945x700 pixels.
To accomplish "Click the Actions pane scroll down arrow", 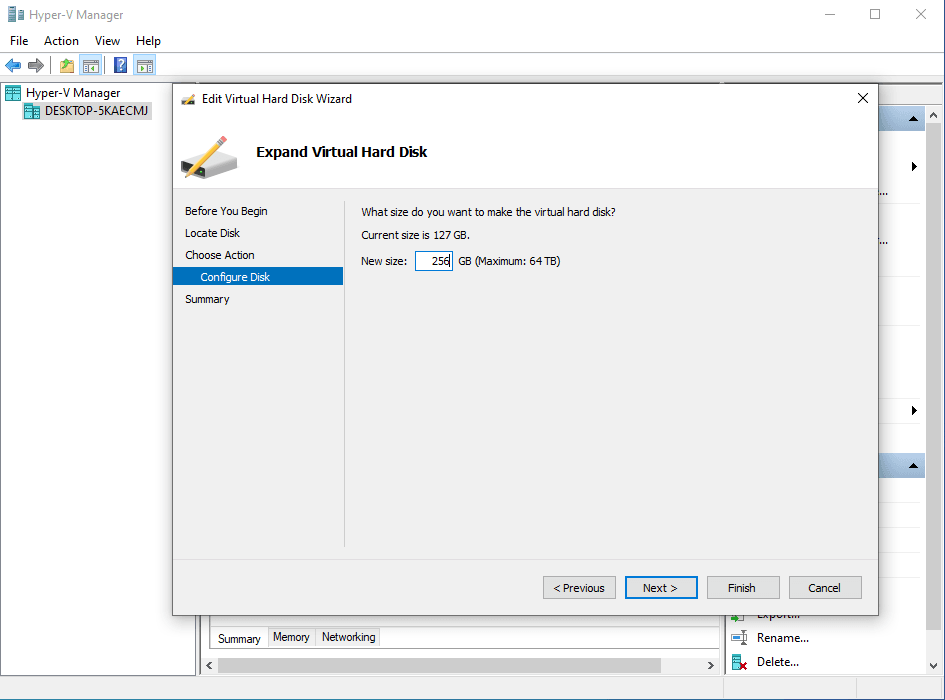I will 933,666.
